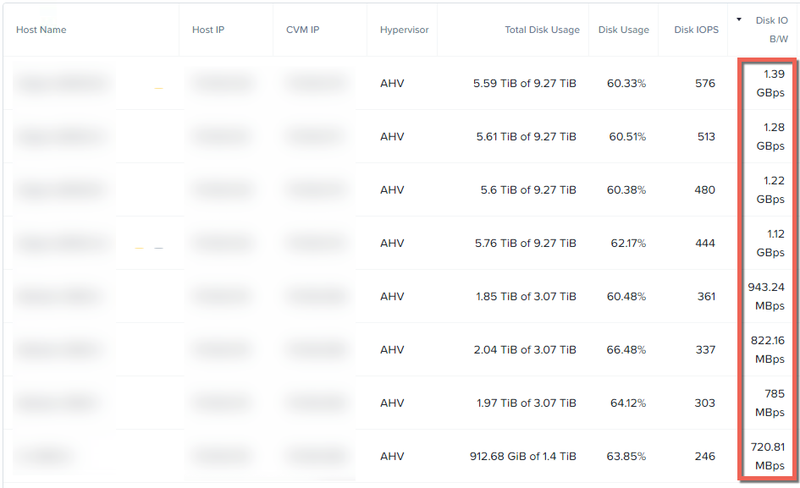This screenshot has height=488, width=800.
Task: Click AHV in the 513 IOPS row
Action: (x=392, y=136)
